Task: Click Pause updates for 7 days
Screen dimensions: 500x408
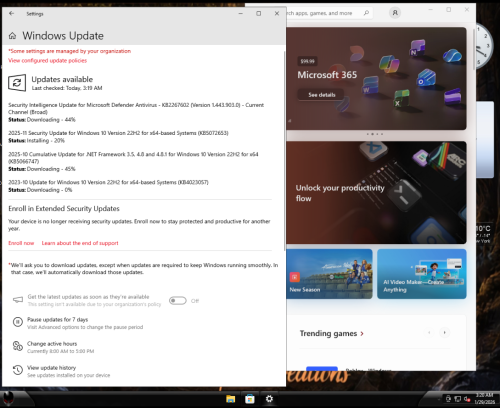Action: pos(57,319)
